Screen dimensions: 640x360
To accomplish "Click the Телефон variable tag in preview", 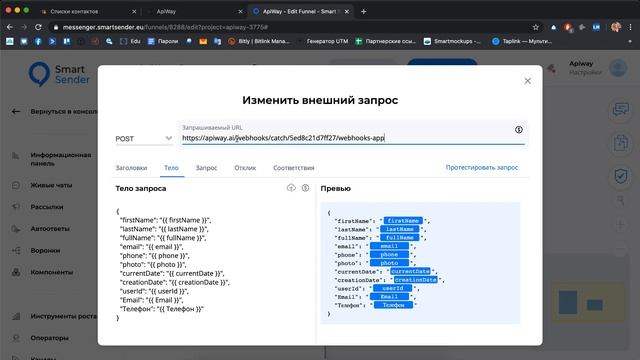I will pyautogui.click(x=393, y=305).
